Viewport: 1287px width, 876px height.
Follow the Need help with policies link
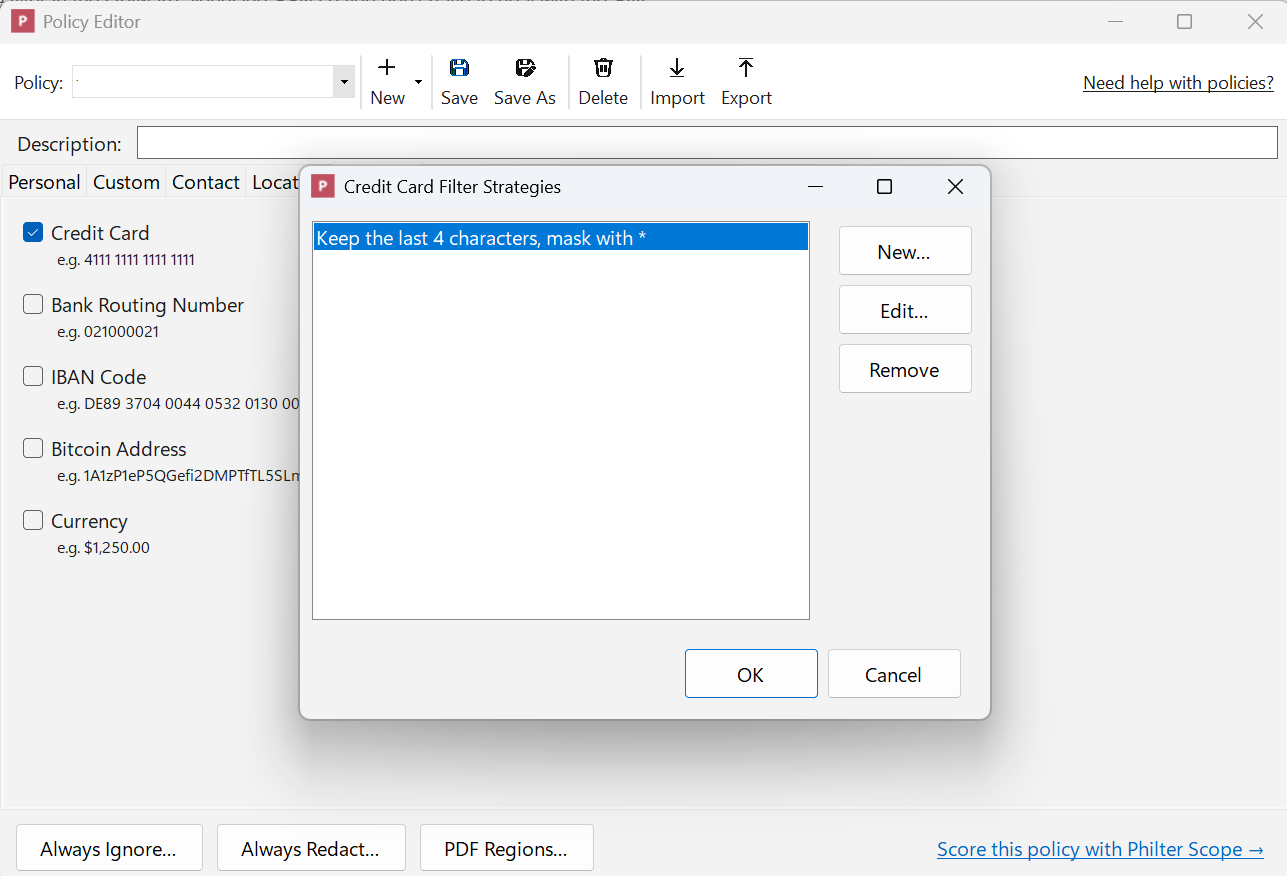click(x=1179, y=83)
